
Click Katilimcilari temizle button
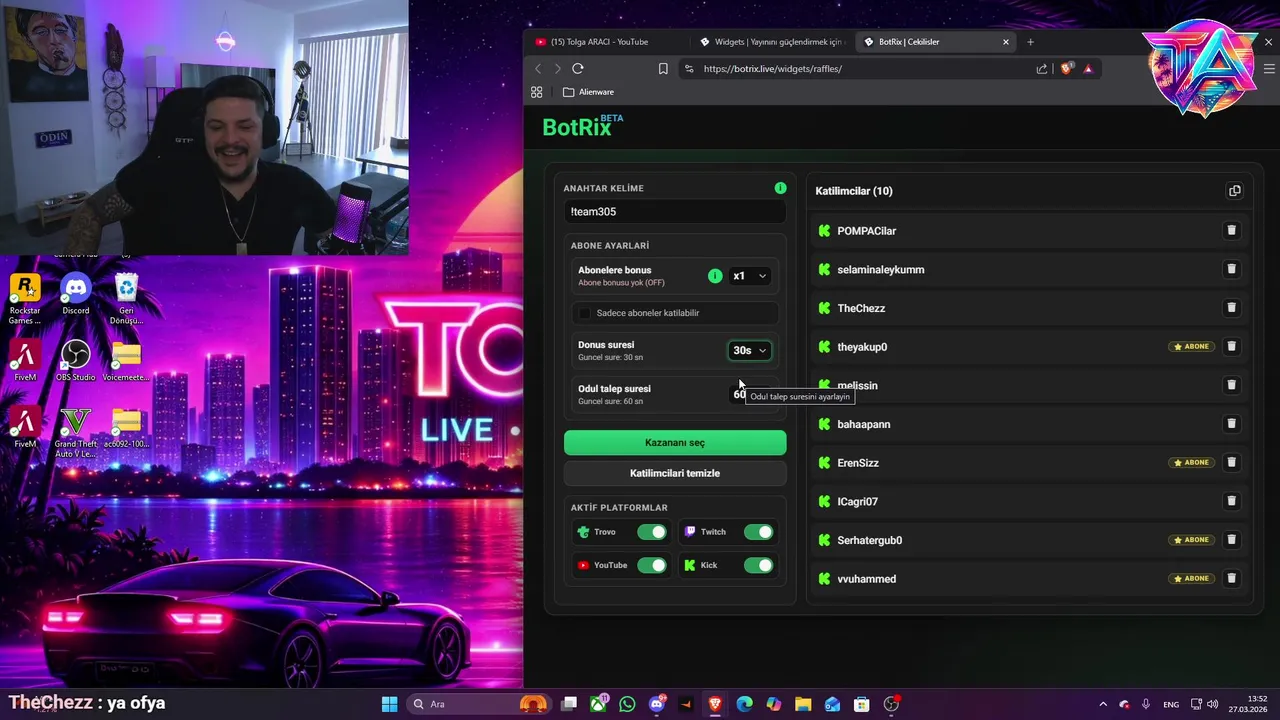click(x=675, y=473)
